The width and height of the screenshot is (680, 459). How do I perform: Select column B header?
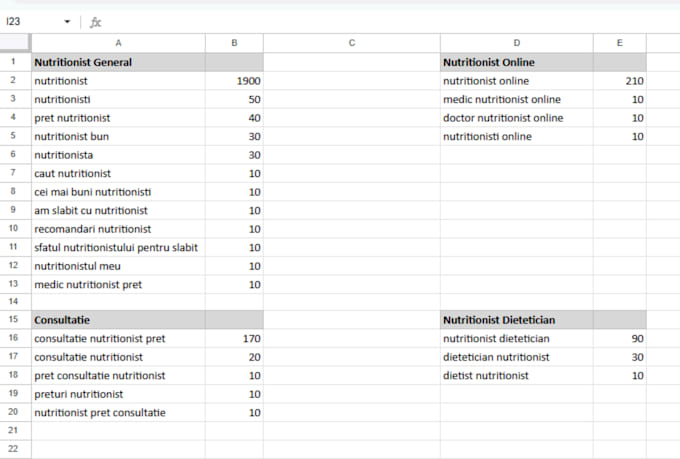[x=234, y=43]
